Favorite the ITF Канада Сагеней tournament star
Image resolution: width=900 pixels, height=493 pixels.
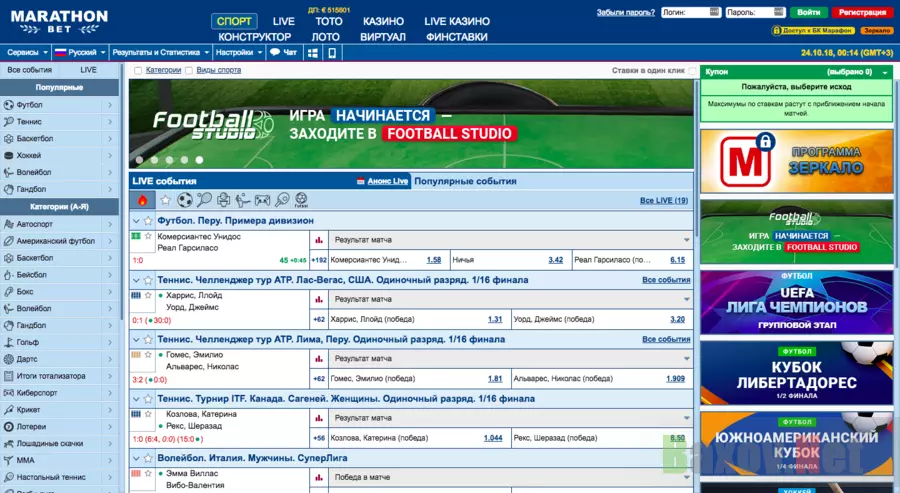coord(148,399)
